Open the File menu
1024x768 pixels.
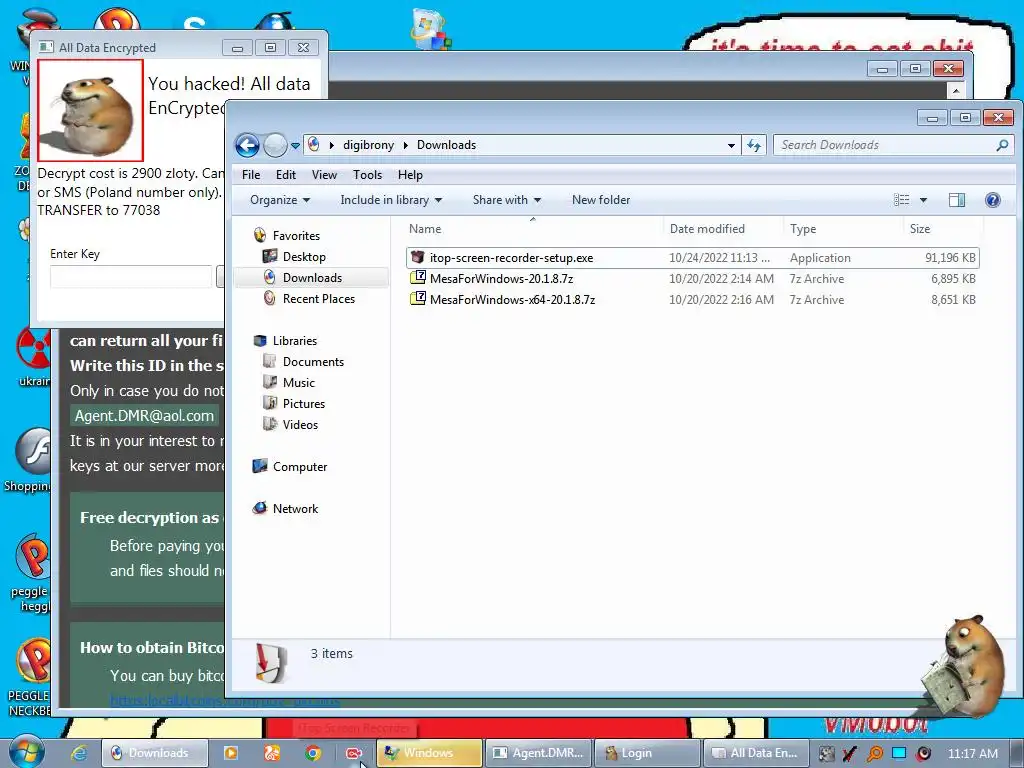point(251,175)
